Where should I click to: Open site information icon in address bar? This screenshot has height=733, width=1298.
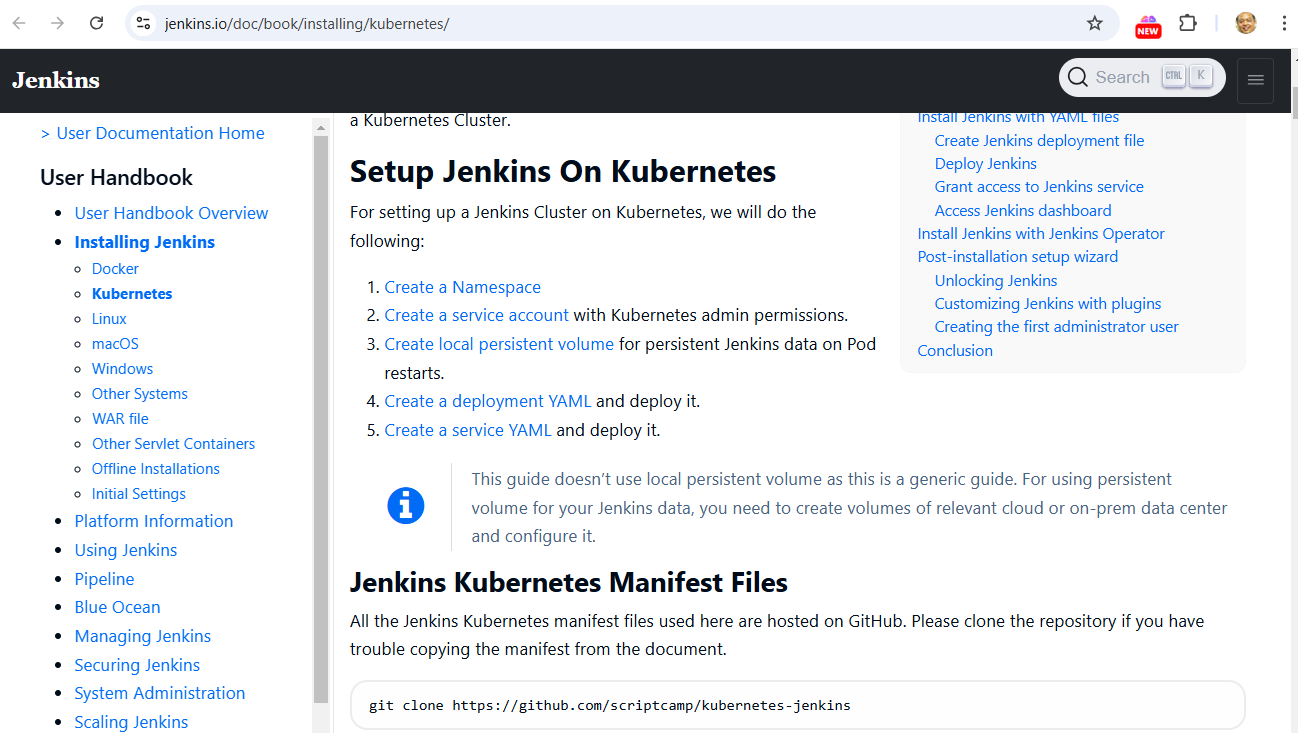tap(143, 23)
